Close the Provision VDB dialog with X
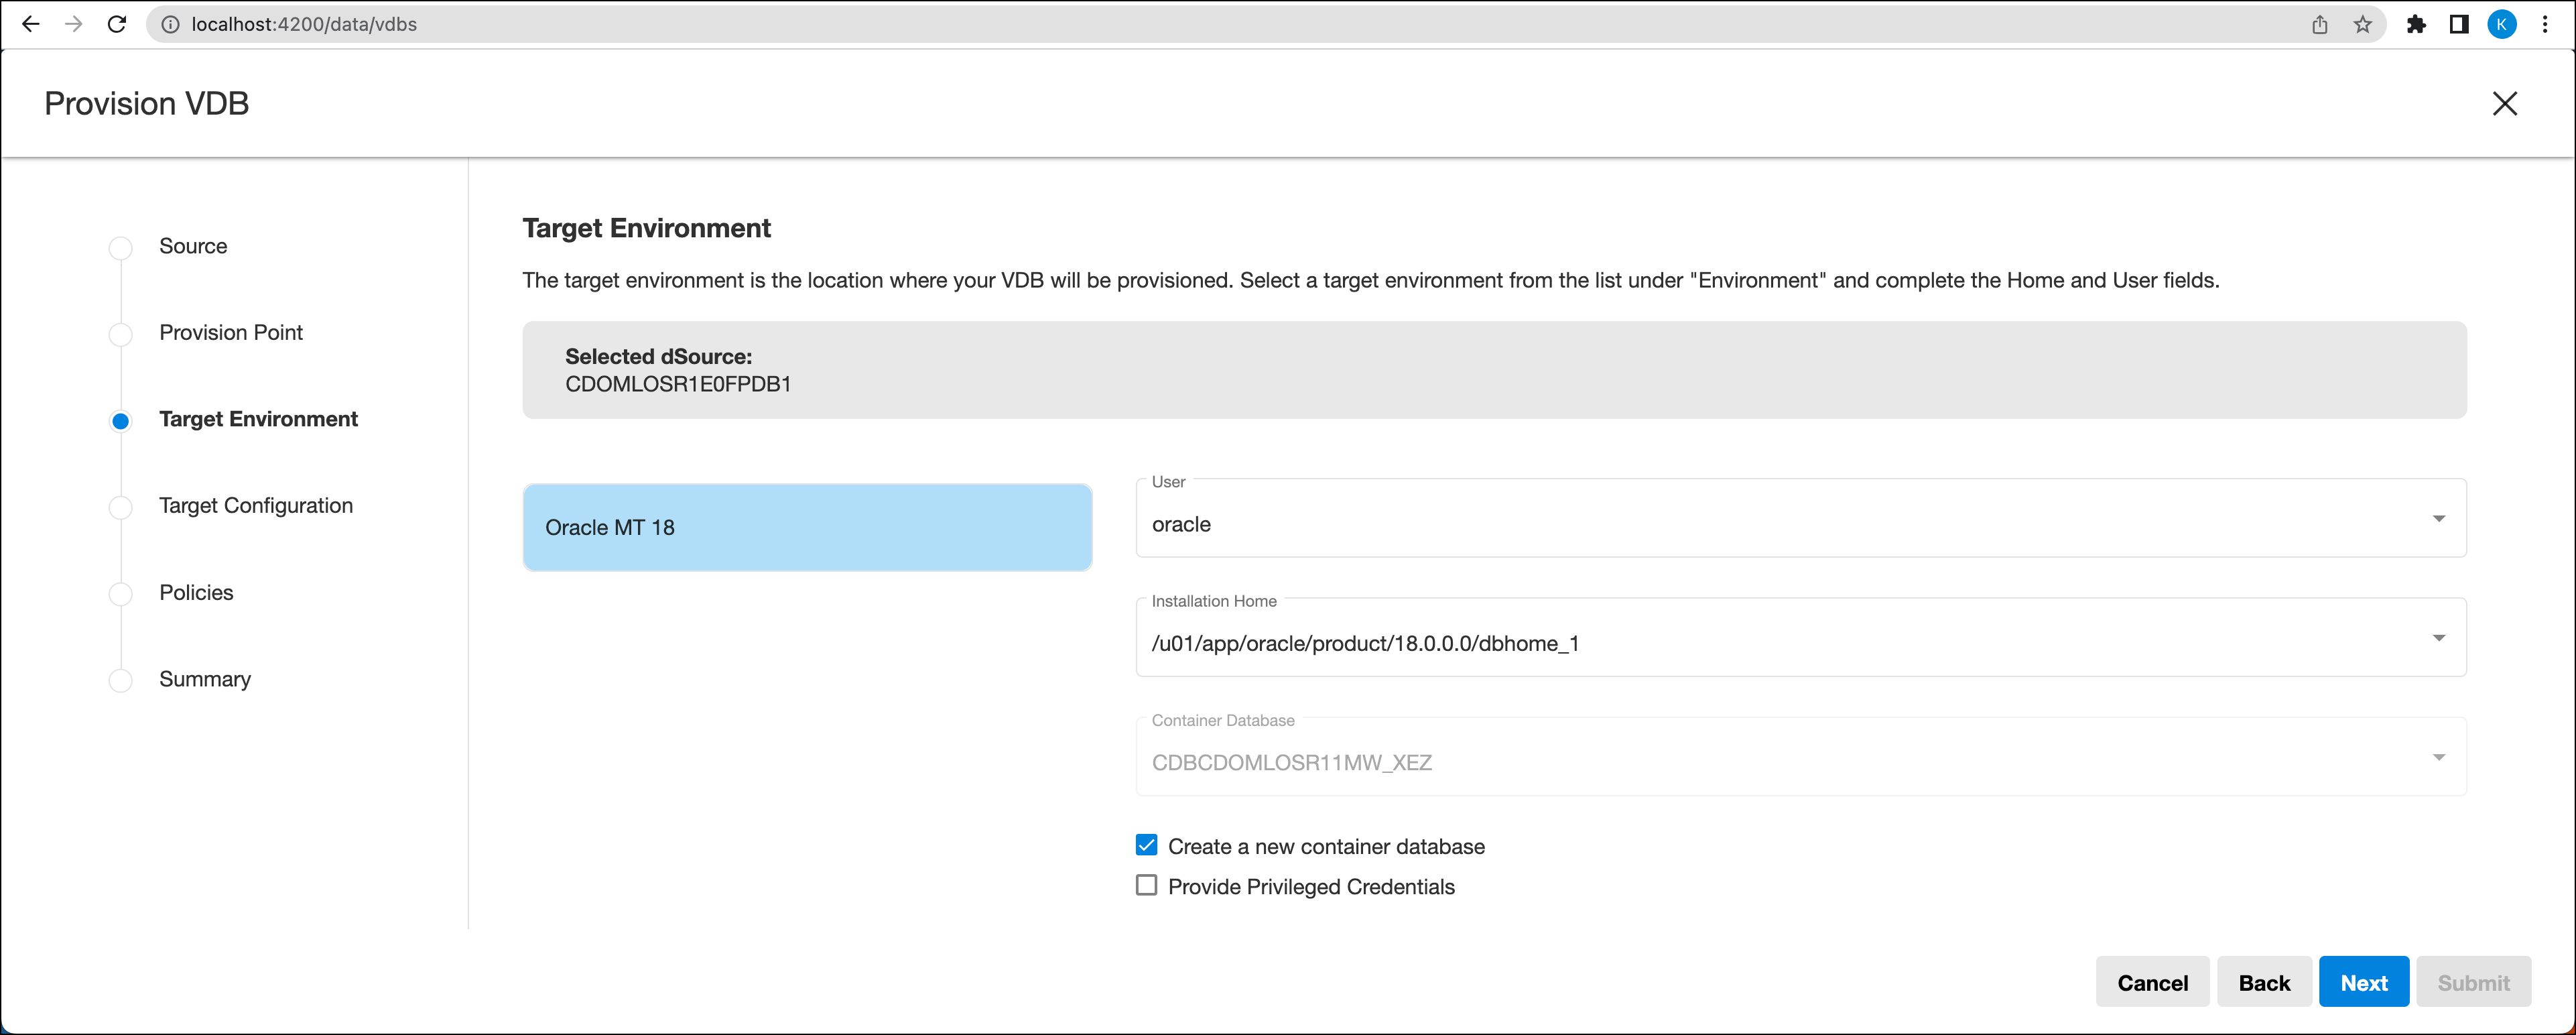Image resolution: width=2576 pixels, height=1035 pixels. point(2504,104)
